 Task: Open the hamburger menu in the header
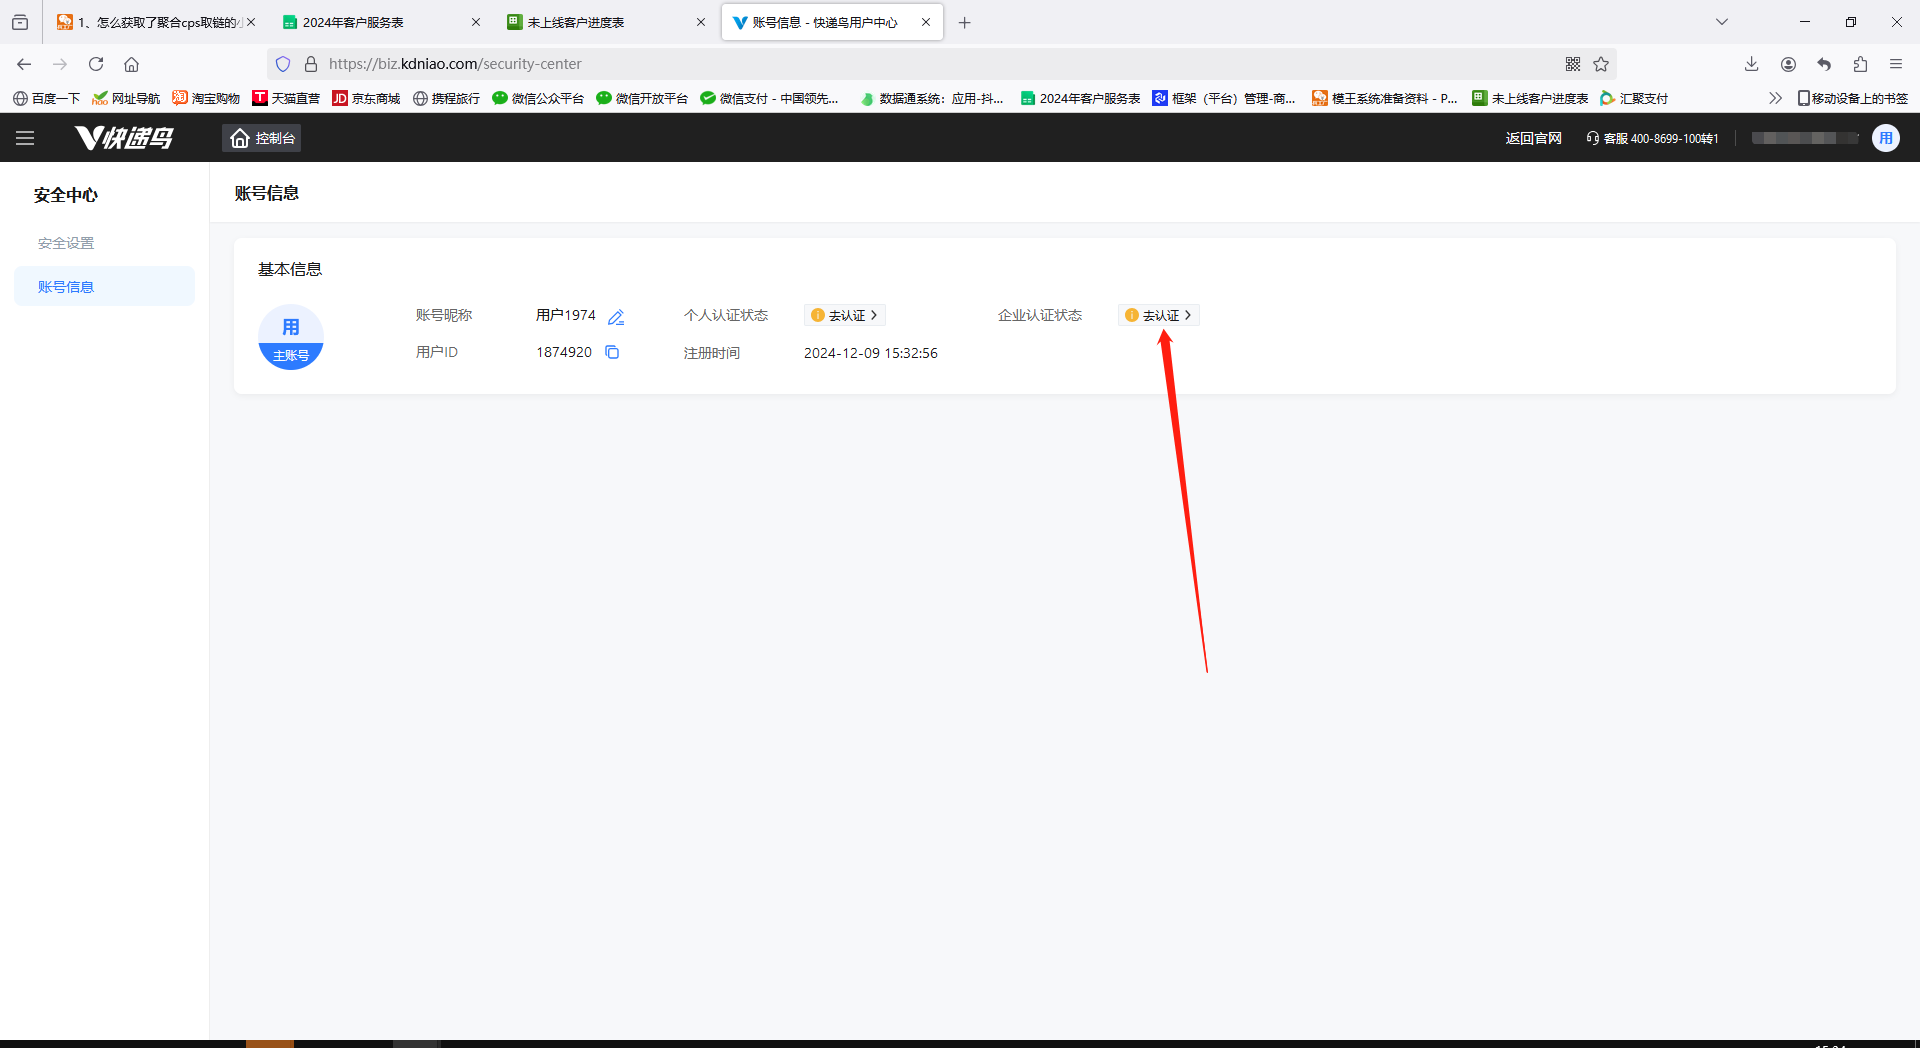pos(25,138)
